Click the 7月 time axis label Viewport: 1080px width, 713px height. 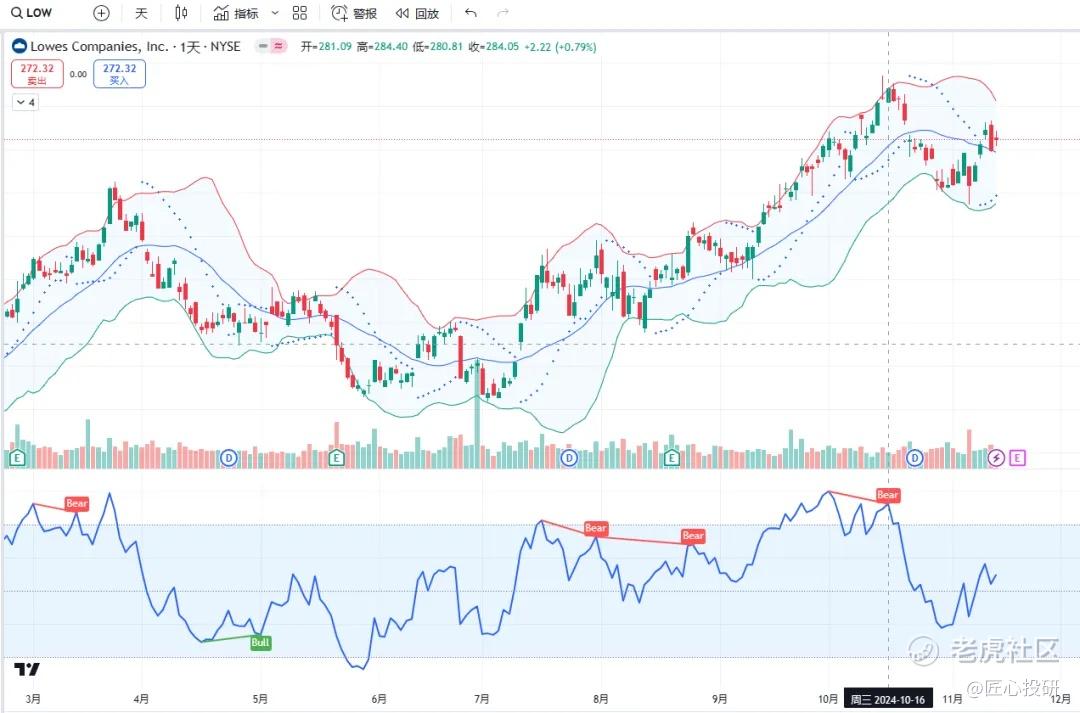(x=481, y=699)
